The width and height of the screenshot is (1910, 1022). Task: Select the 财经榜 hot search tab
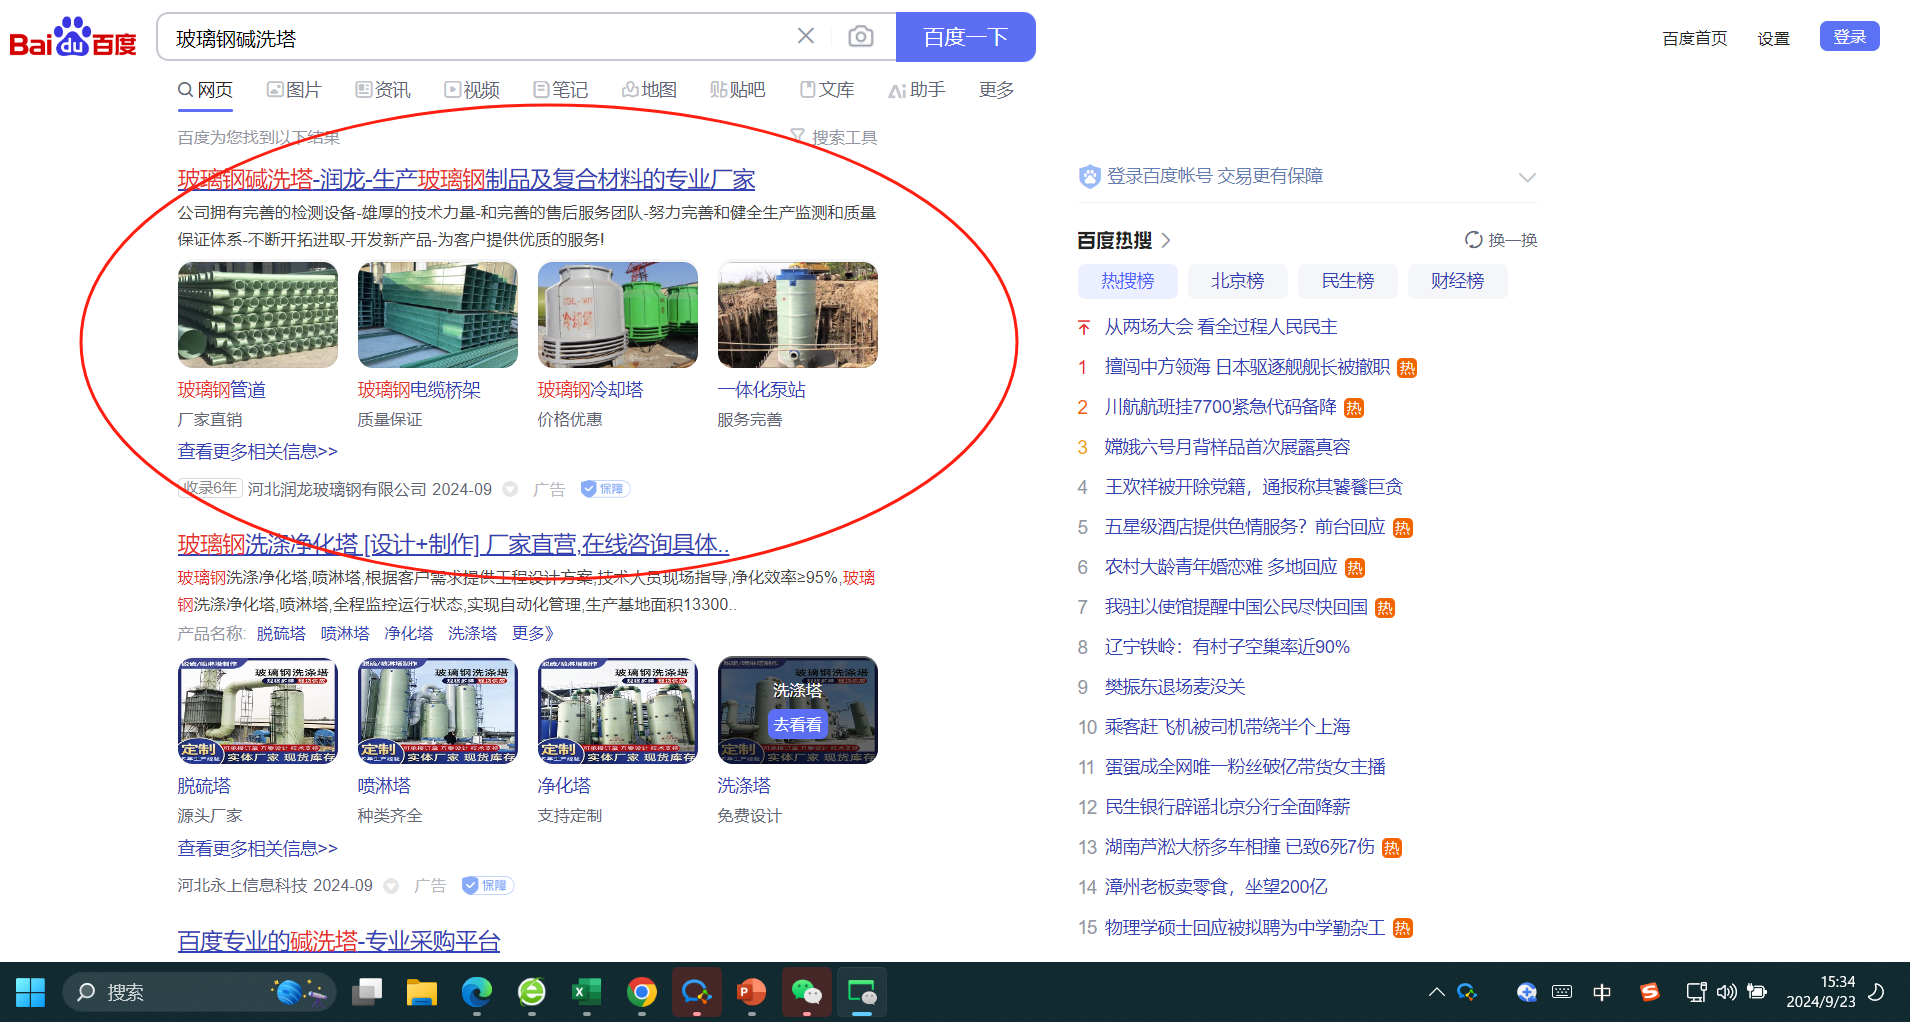1457,281
